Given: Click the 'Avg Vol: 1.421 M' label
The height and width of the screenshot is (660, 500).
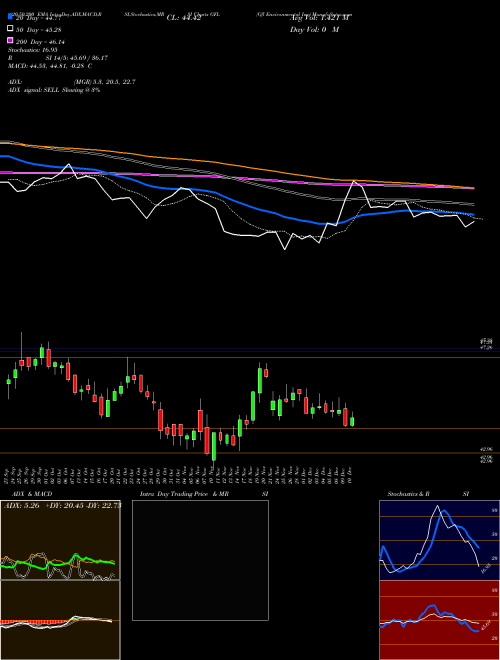Looking at the screenshot, I should click(320, 18).
